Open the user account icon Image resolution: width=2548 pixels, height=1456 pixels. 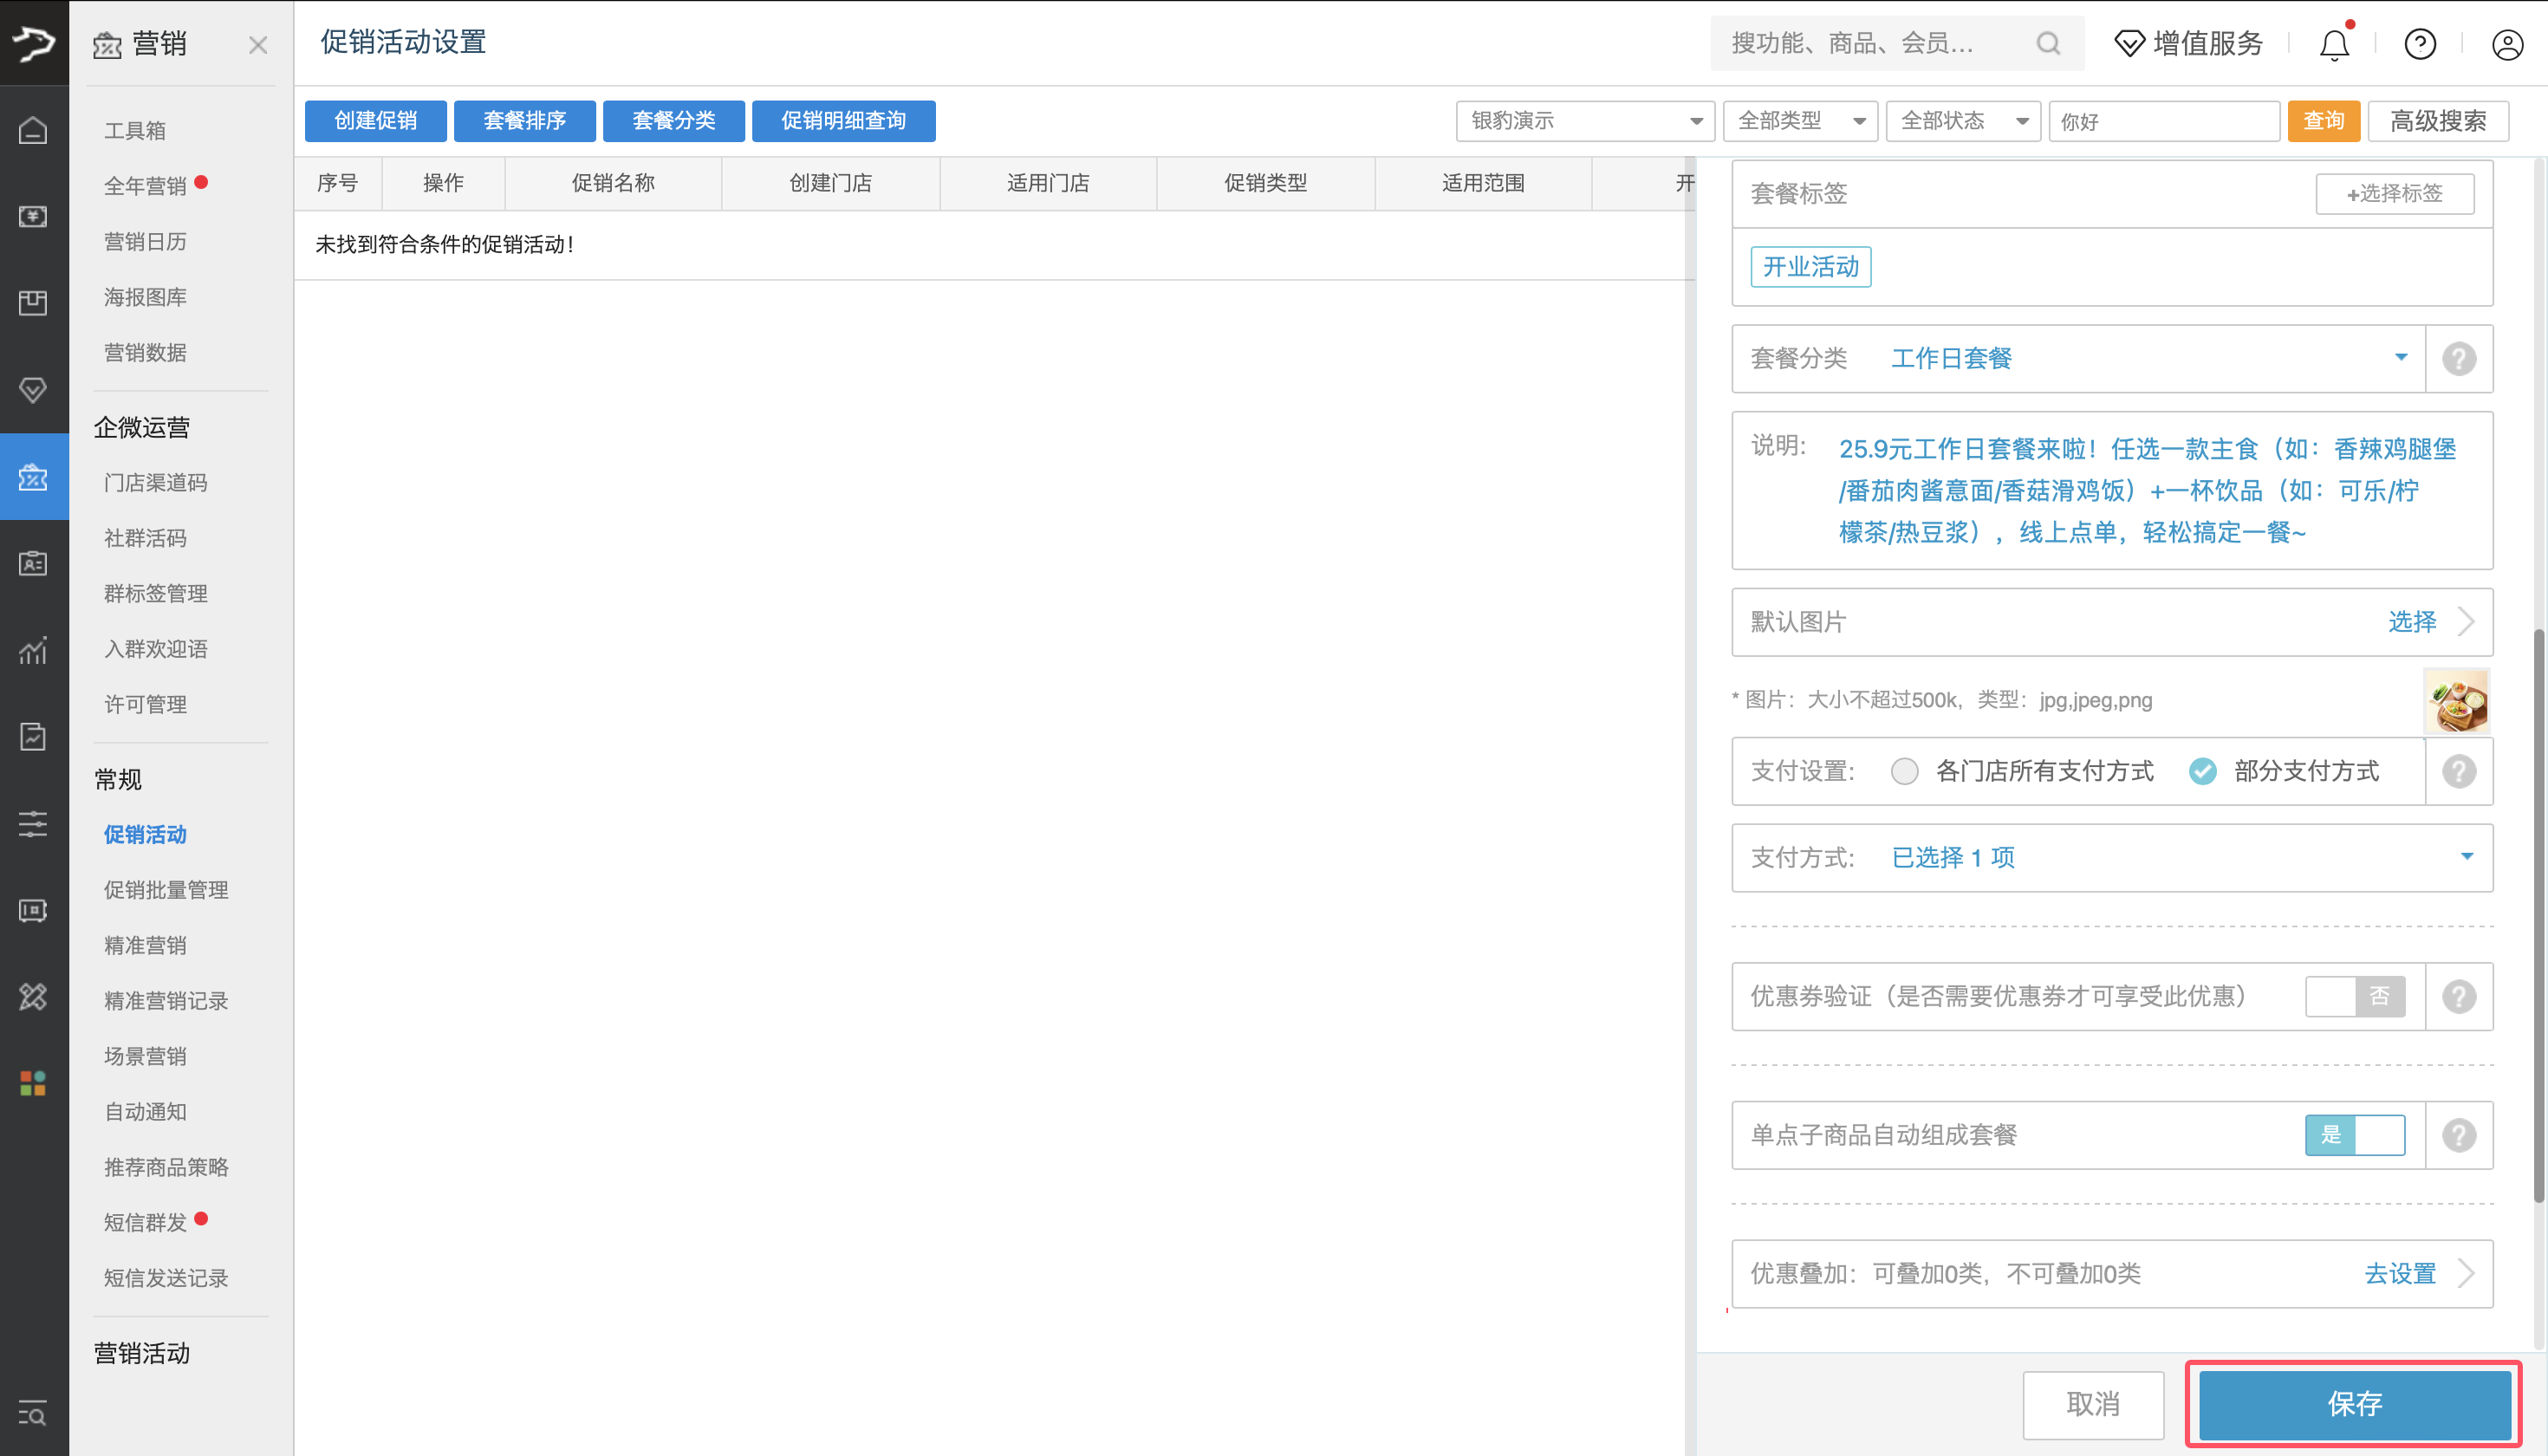pyautogui.click(x=2507, y=44)
